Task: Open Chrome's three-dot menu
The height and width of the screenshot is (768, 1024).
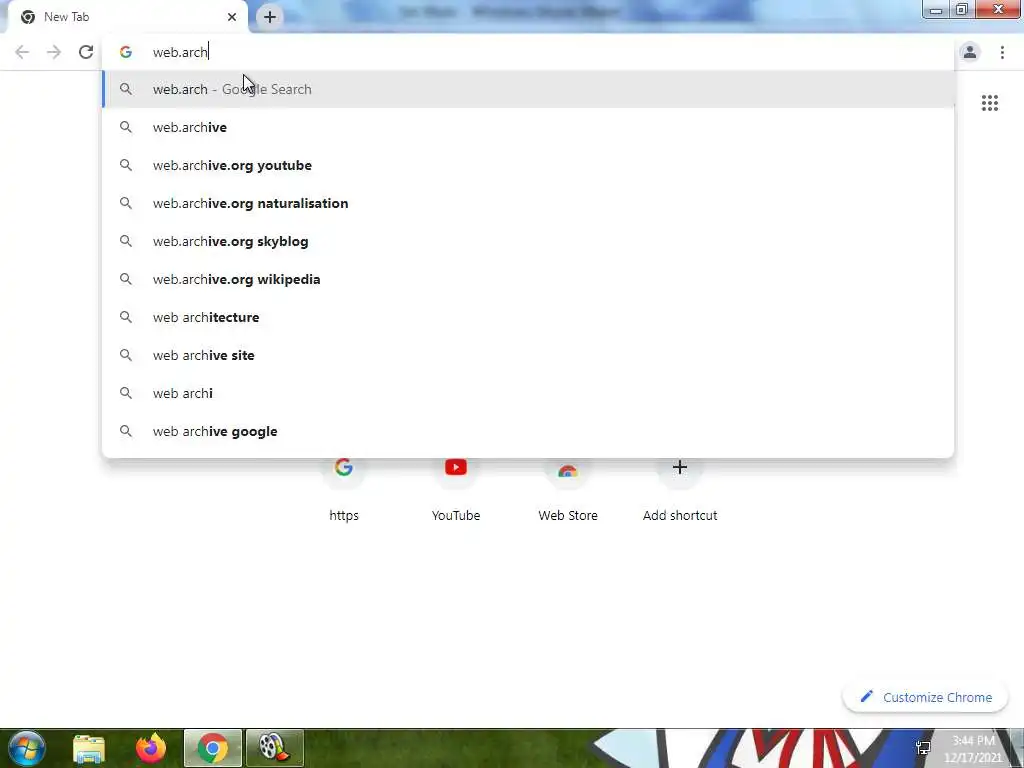Action: 1002,52
